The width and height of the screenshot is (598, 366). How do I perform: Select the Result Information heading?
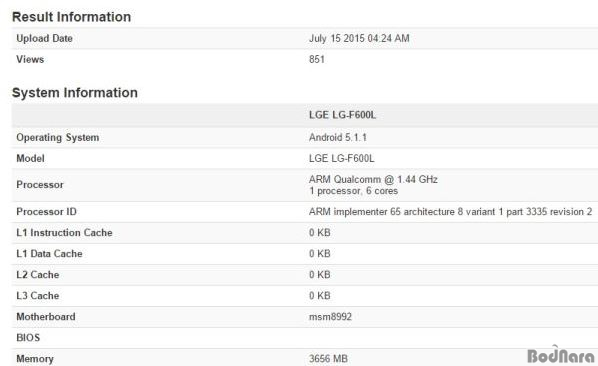click(71, 17)
